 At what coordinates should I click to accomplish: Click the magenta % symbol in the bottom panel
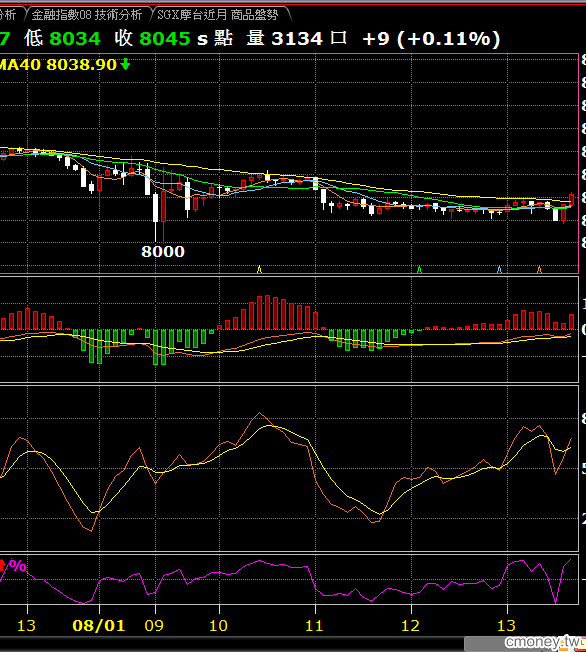(17, 566)
